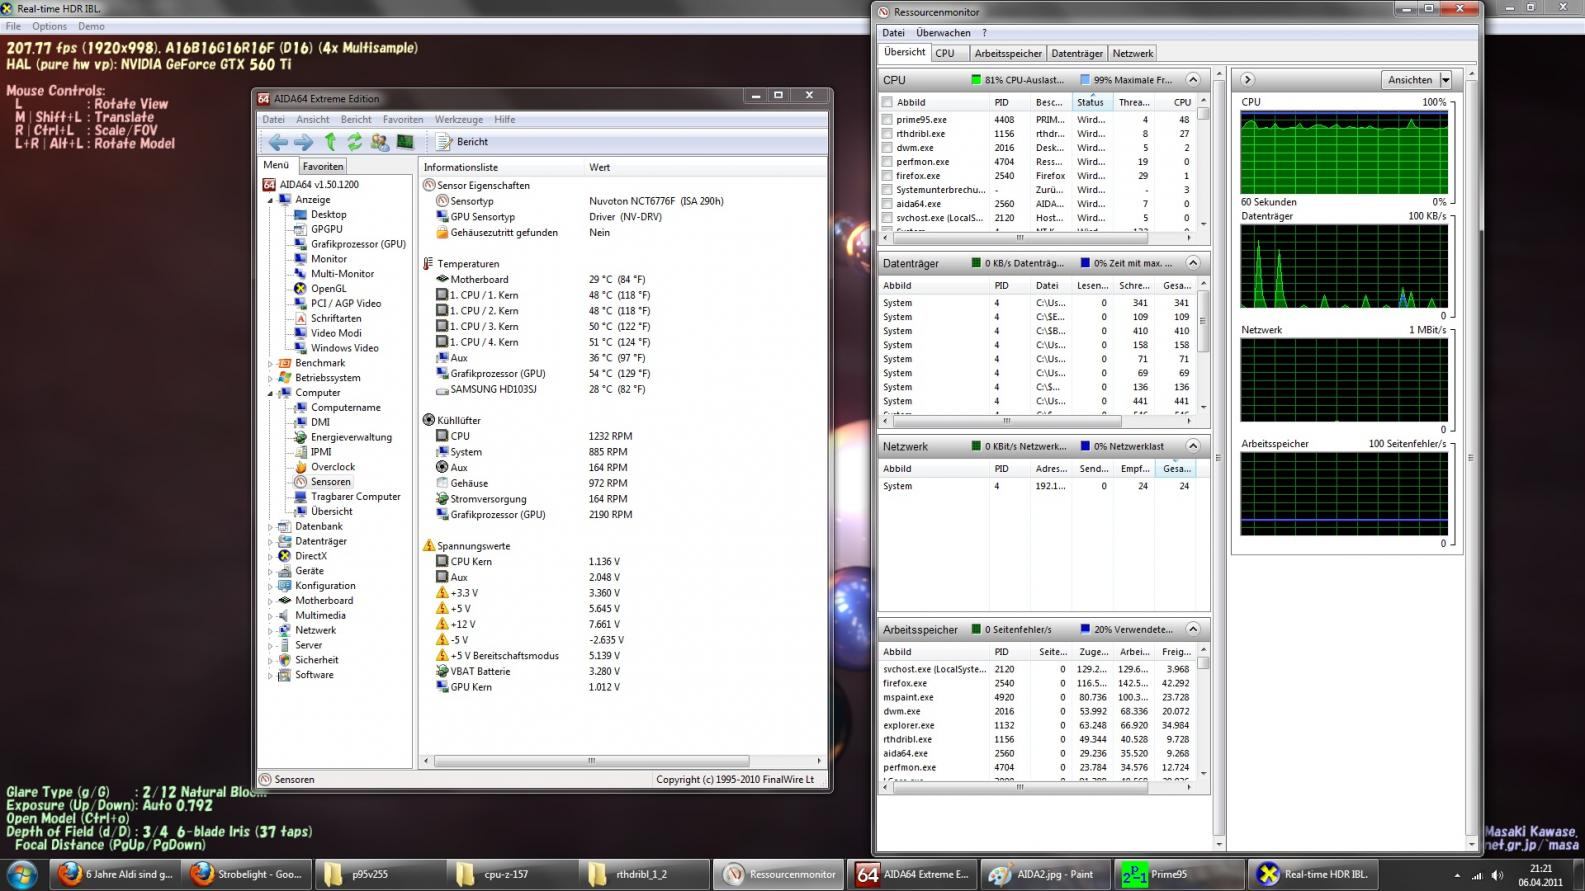Expand the Motherboard tree node
This screenshot has width=1585, height=891.
point(270,601)
